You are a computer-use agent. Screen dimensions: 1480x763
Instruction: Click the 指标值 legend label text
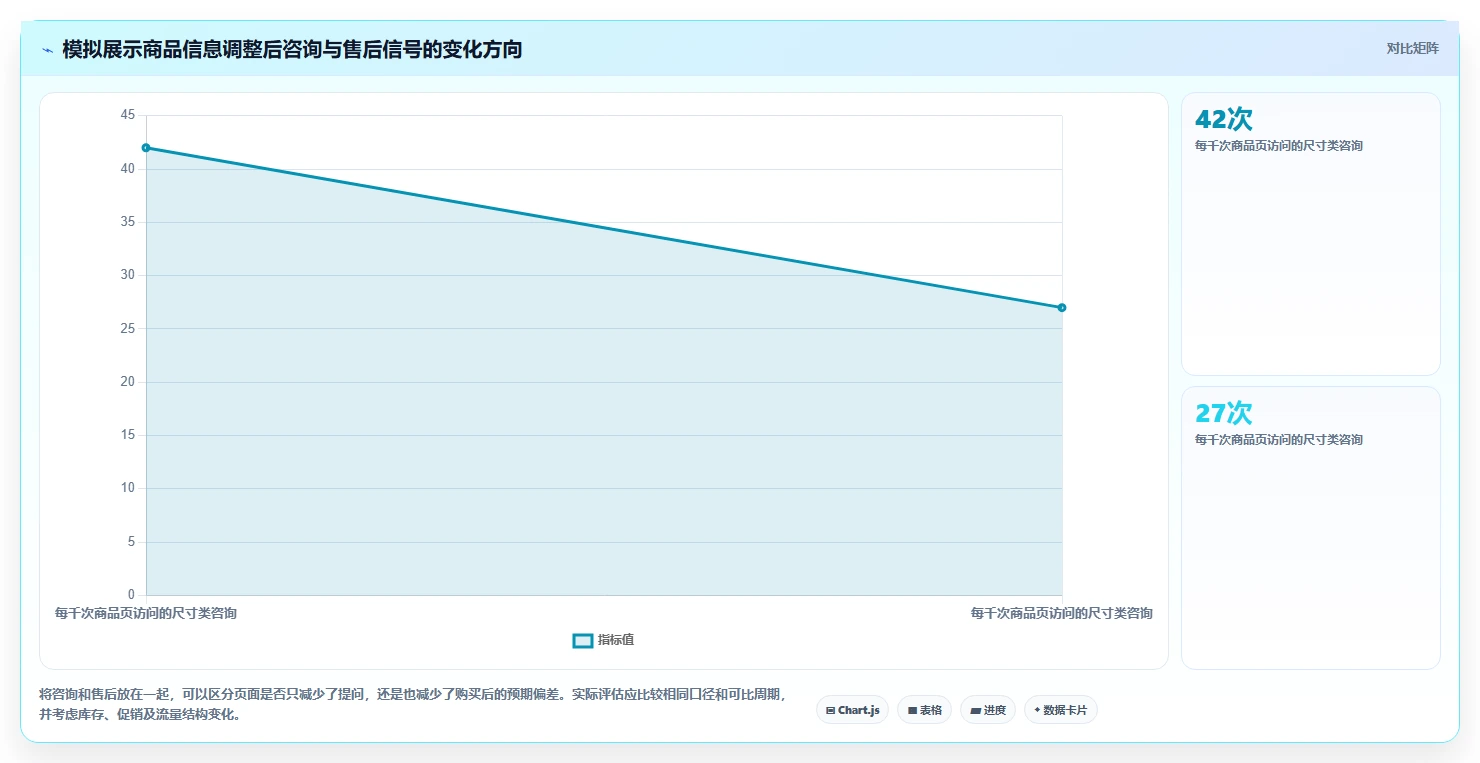coord(616,640)
